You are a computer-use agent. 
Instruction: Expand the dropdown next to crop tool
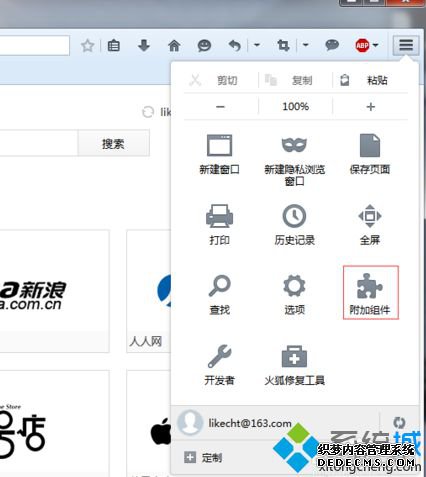[306, 45]
